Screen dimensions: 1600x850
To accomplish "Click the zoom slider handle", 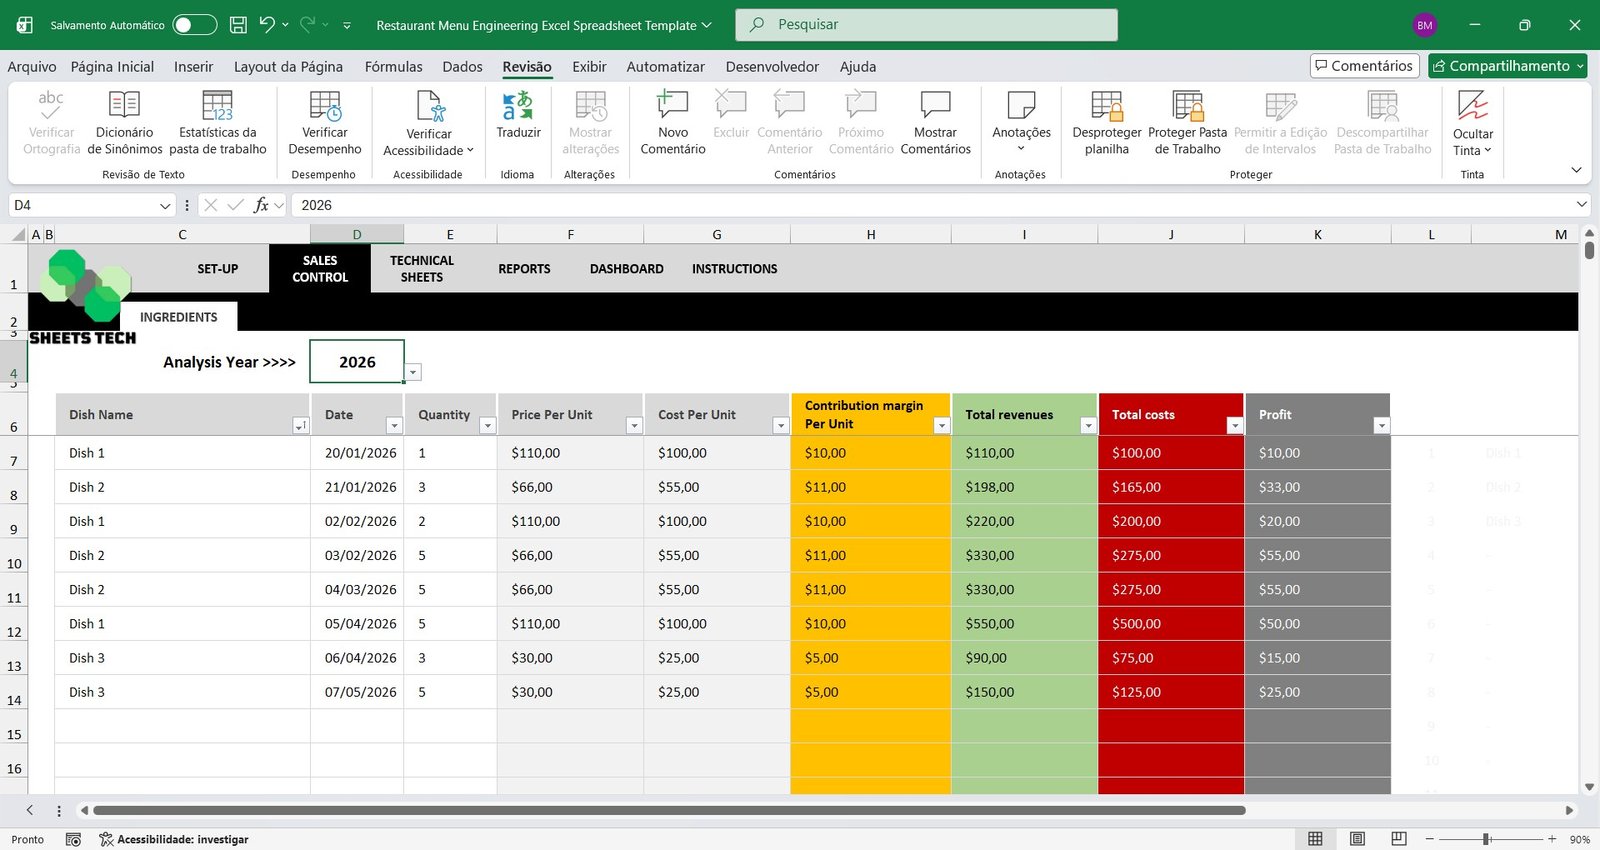I will coord(1487,839).
